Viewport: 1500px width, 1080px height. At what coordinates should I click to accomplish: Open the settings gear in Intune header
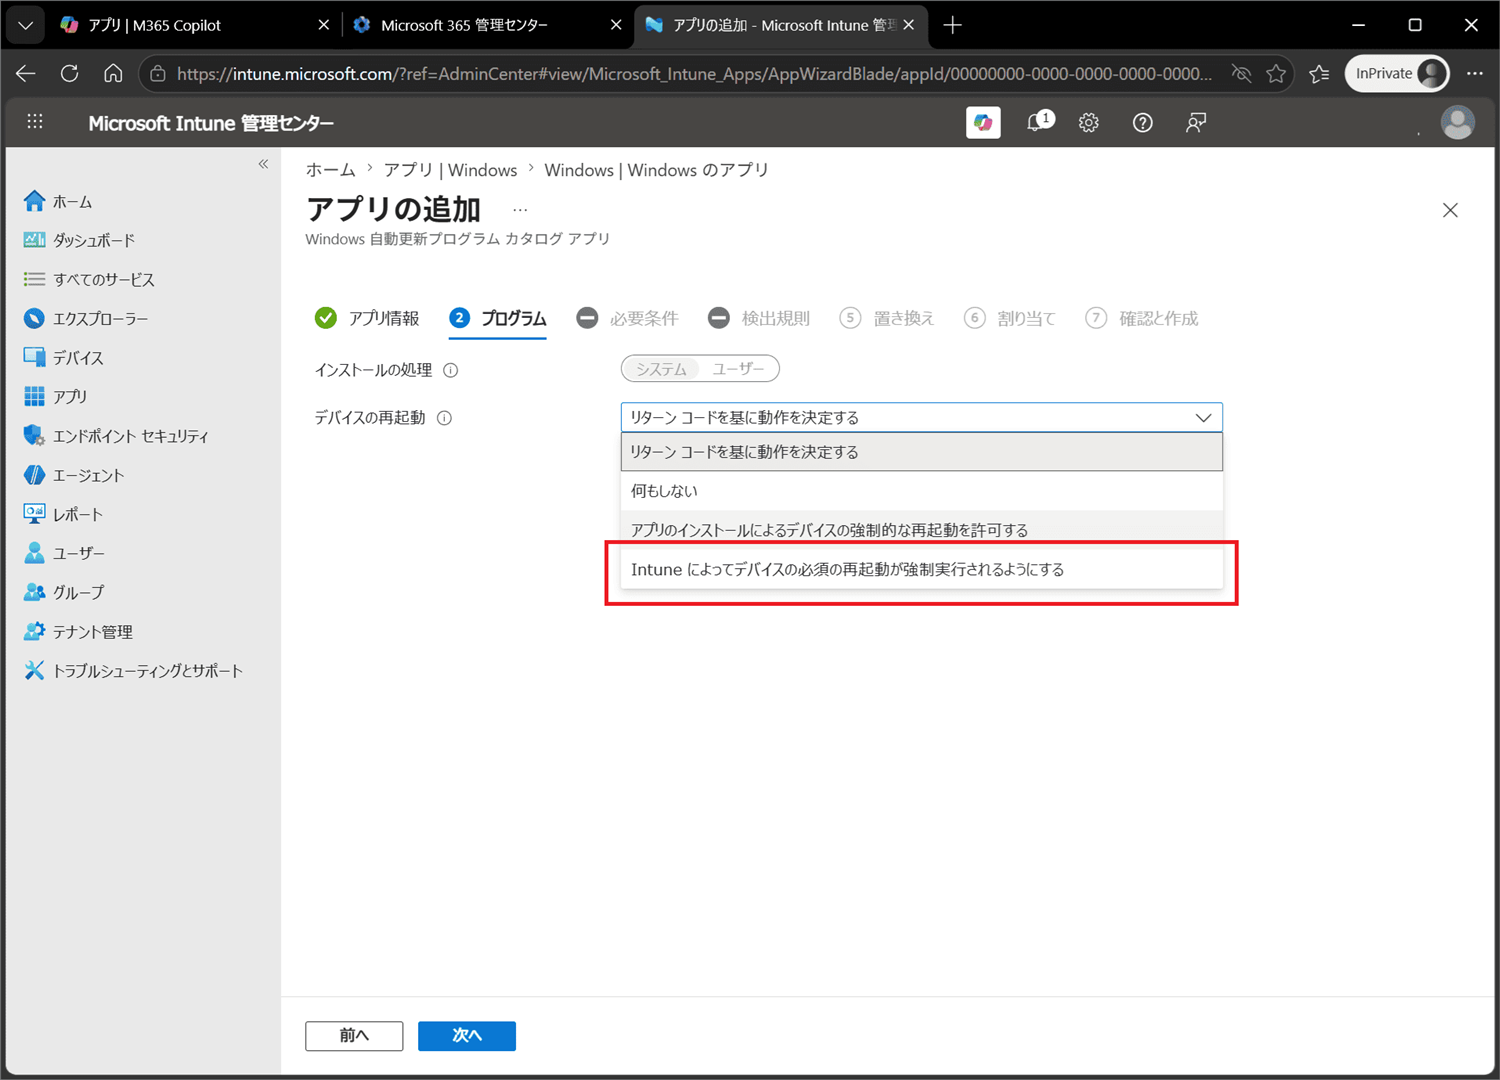pyautogui.click(x=1089, y=122)
